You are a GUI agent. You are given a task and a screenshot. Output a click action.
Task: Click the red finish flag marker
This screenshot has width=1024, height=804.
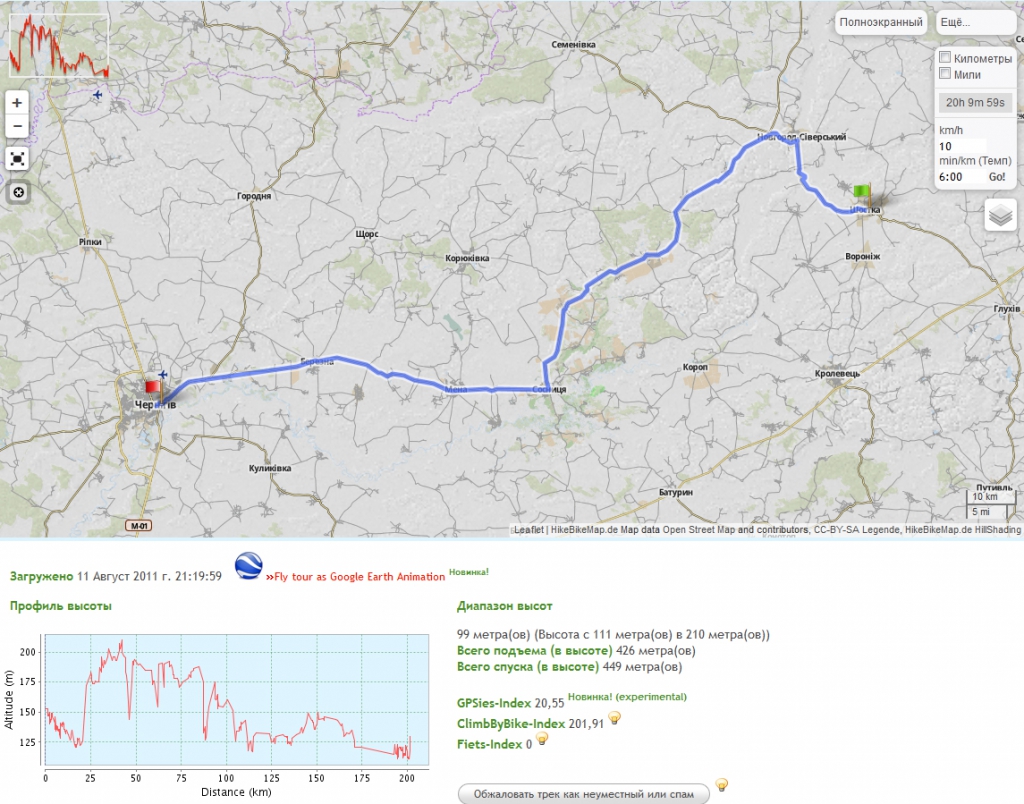pyautogui.click(x=152, y=387)
